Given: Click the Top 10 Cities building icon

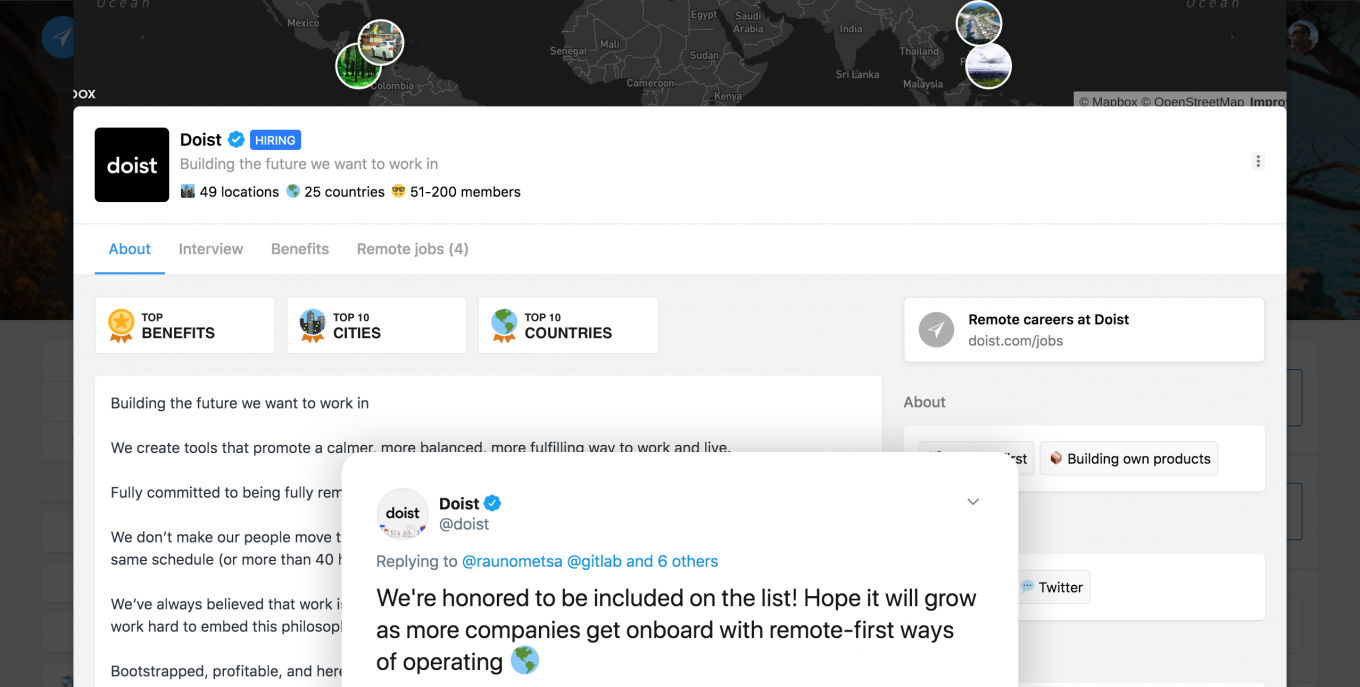Looking at the screenshot, I should [313, 326].
